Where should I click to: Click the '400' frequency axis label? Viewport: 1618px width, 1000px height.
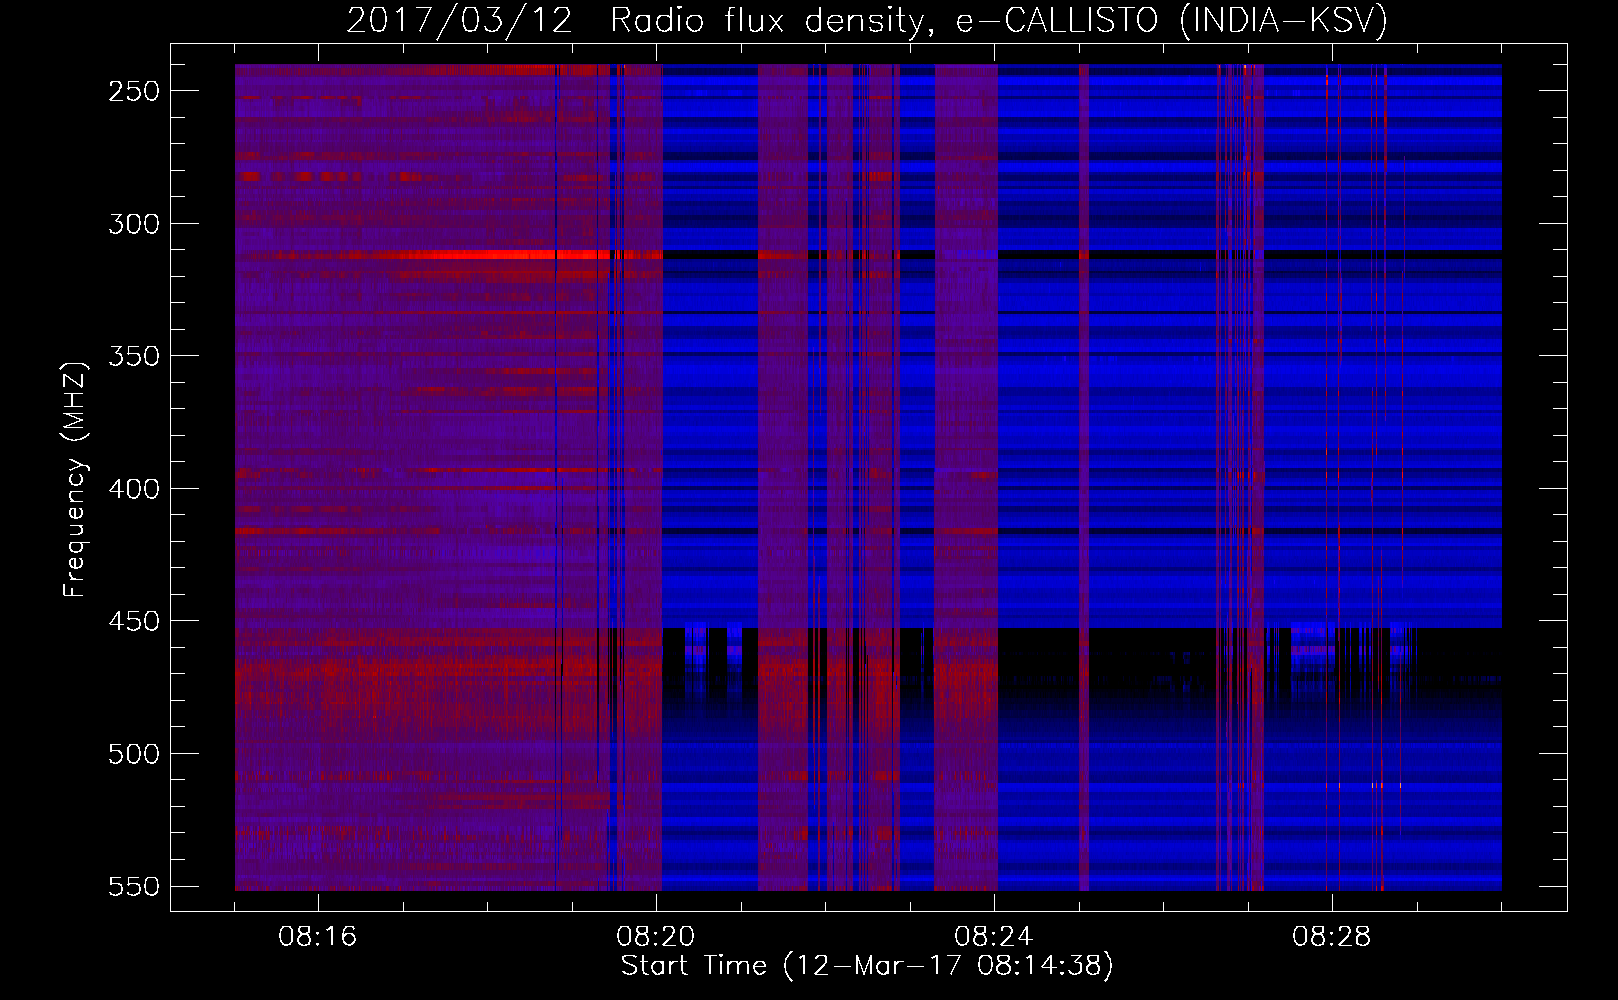coord(134,489)
